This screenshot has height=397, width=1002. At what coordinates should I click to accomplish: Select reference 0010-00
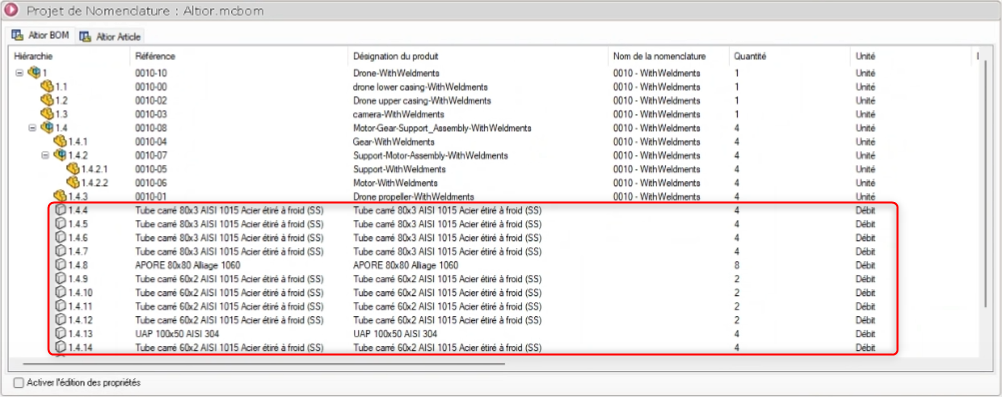(151, 86)
